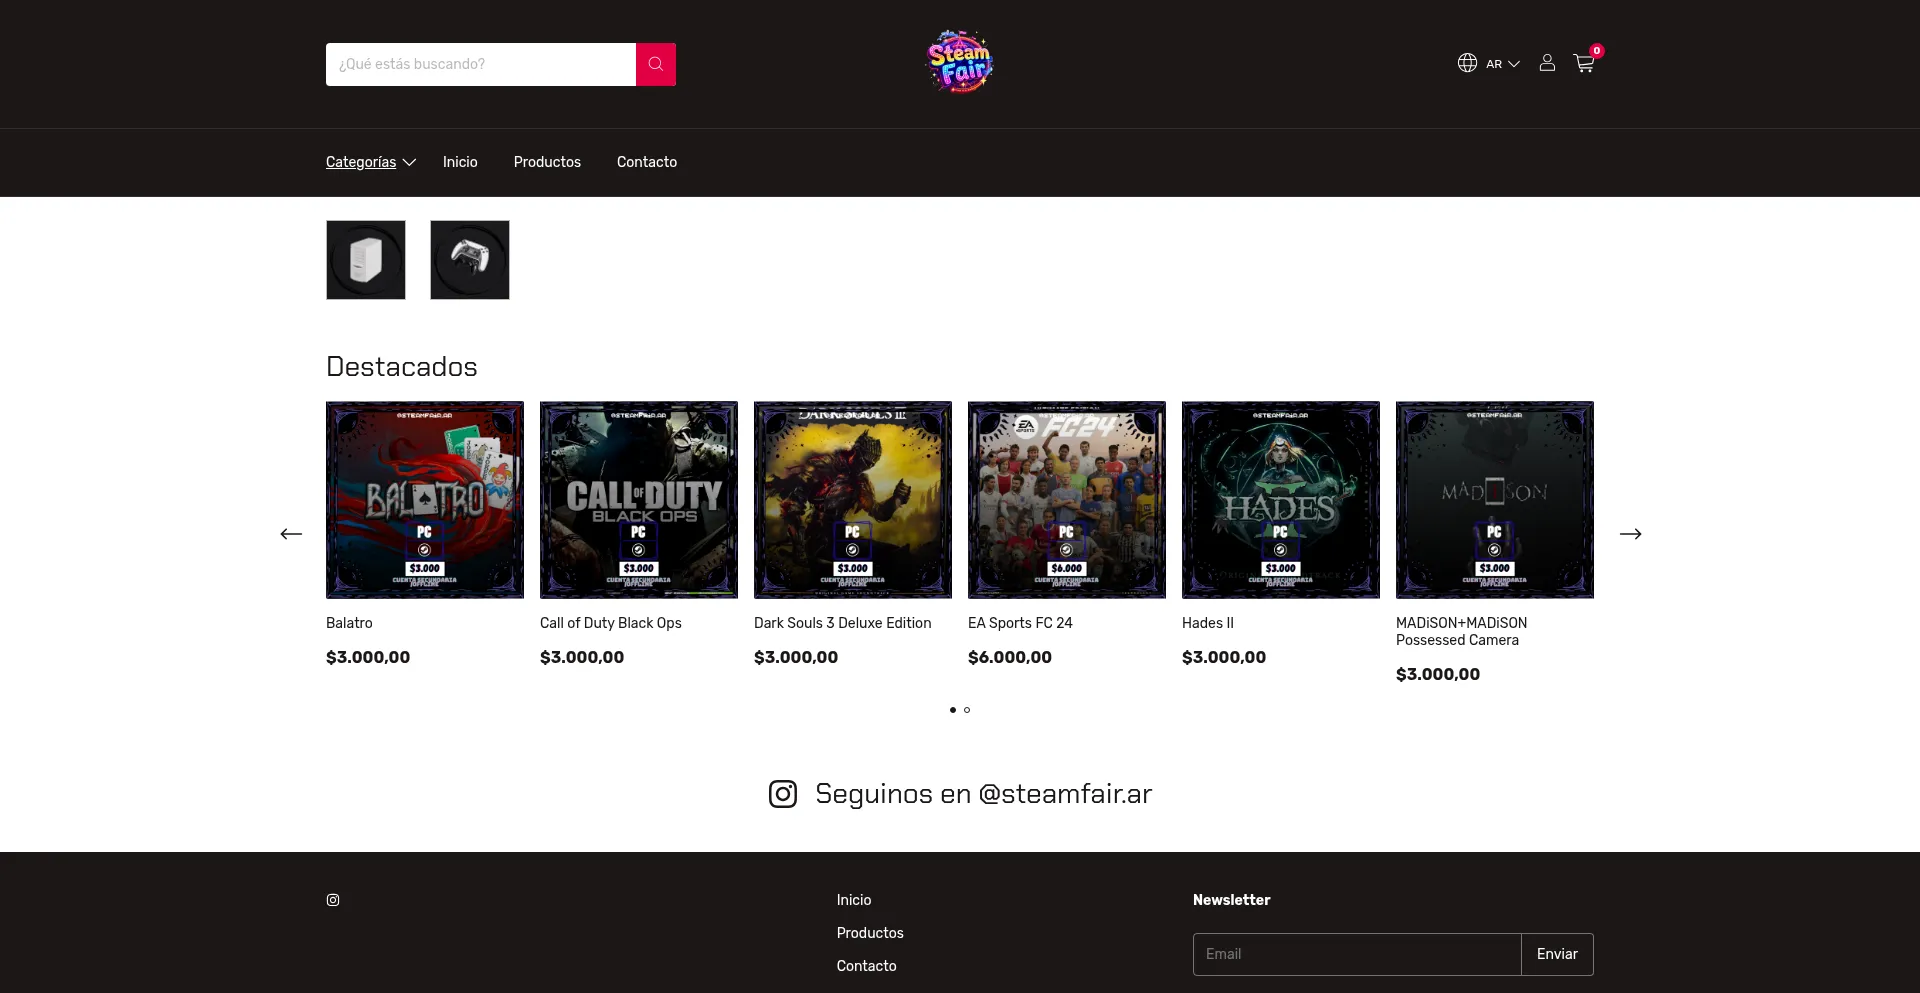Click the newsletter Email input field
Image resolution: width=1920 pixels, height=993 pixels.
(1357, 954)
